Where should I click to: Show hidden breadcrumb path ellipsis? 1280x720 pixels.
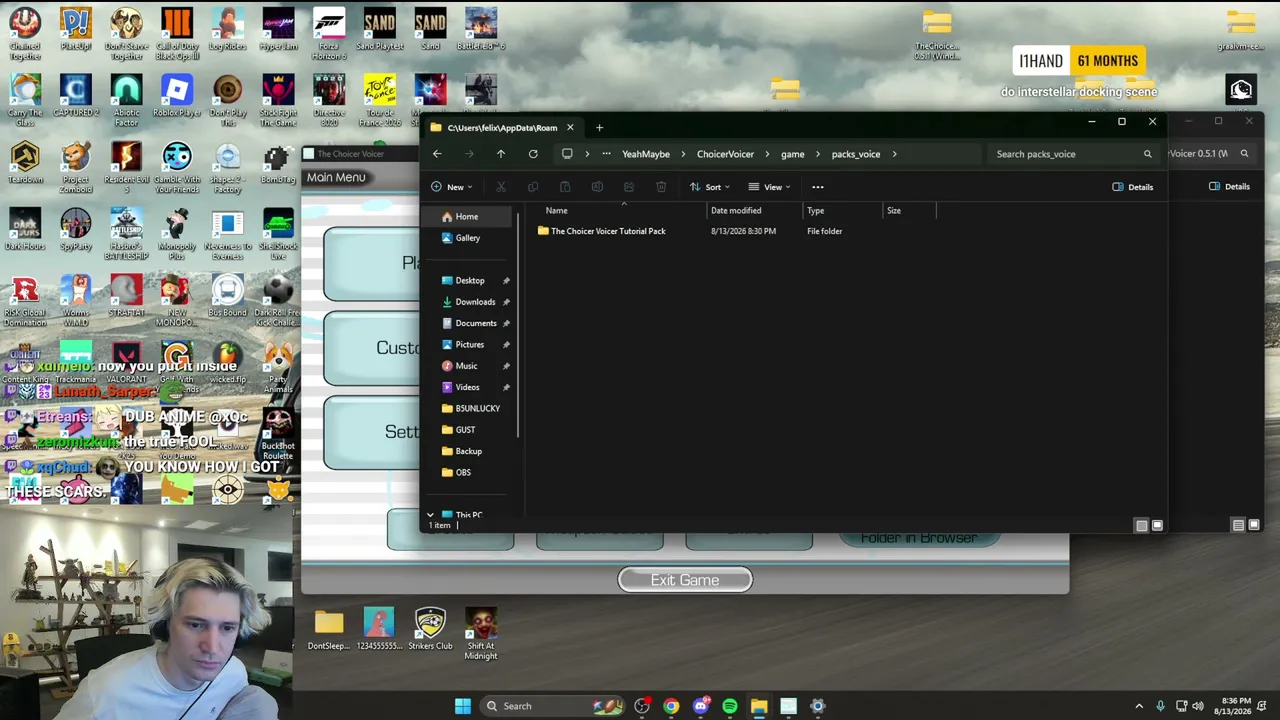tap(606, 154)
